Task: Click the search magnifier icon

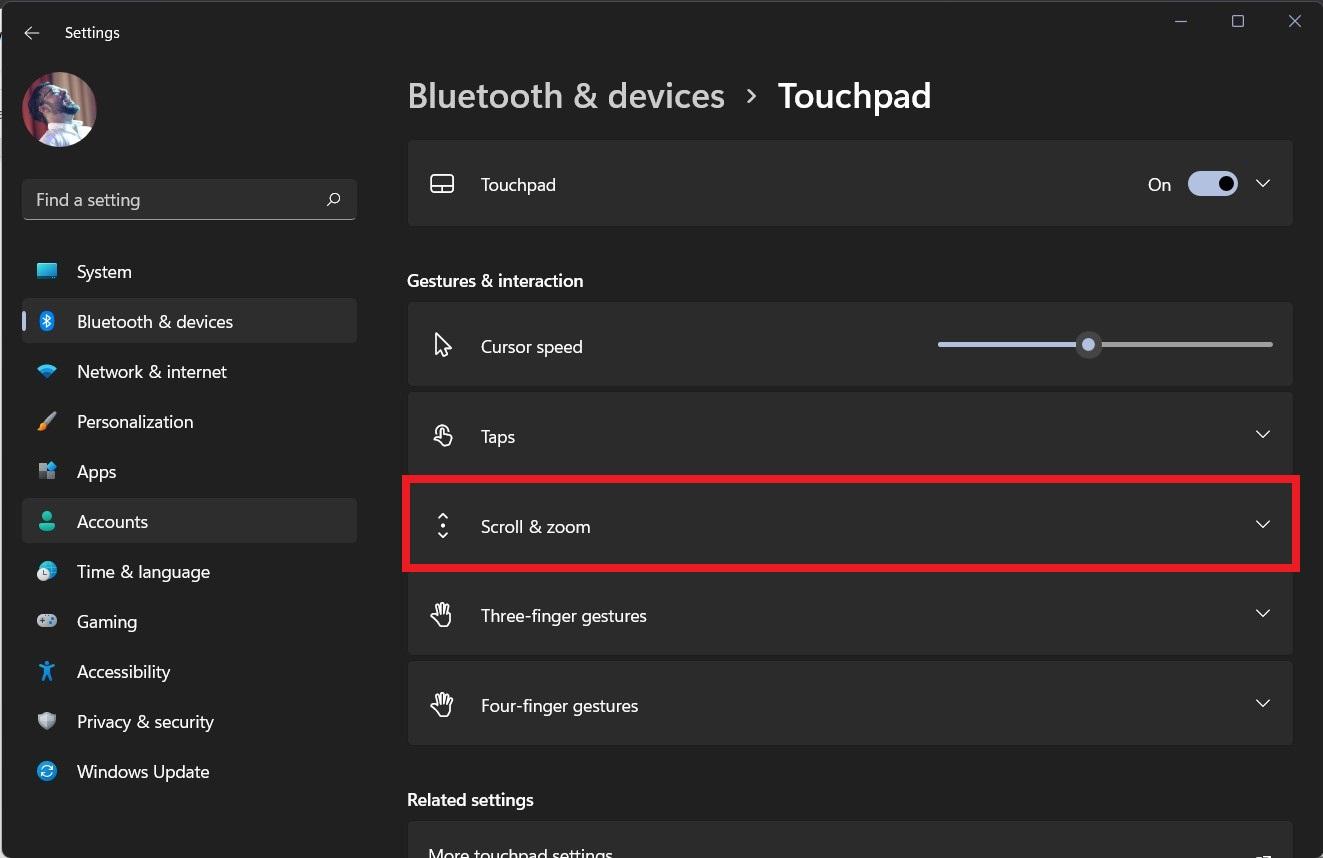Action: (334, 200)
